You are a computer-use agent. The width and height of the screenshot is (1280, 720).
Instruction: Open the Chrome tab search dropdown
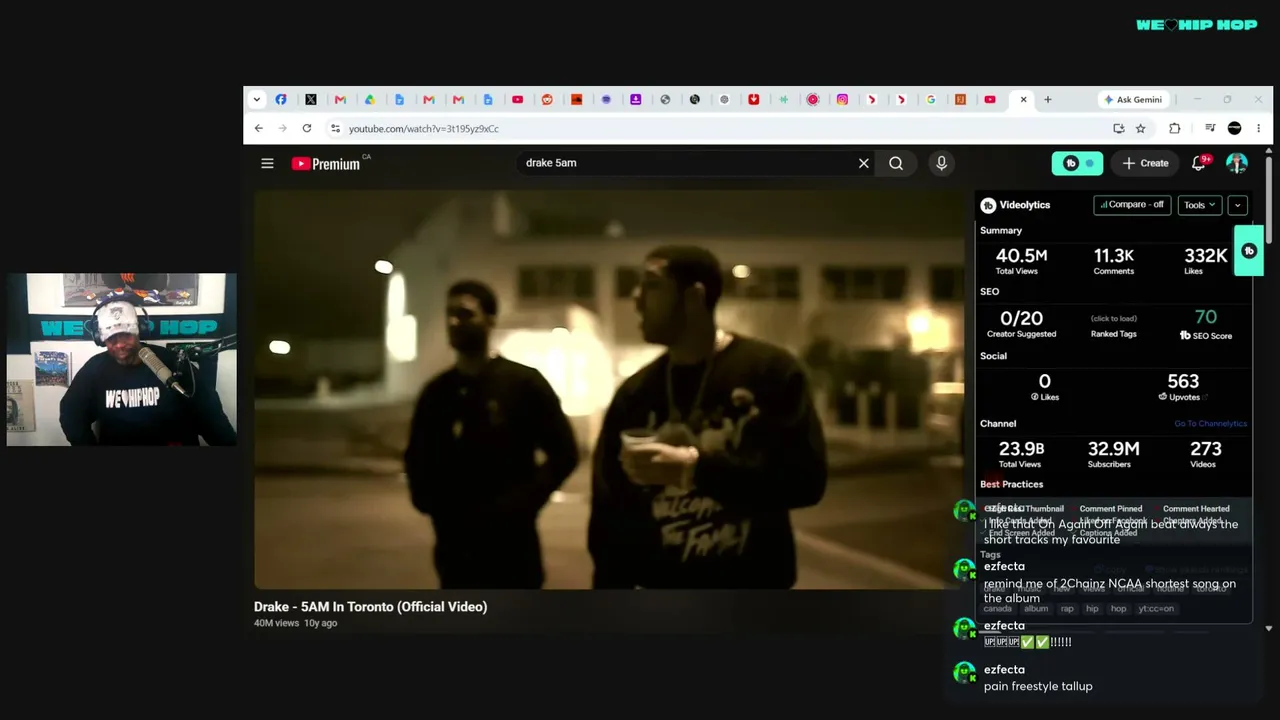point(257,99)
